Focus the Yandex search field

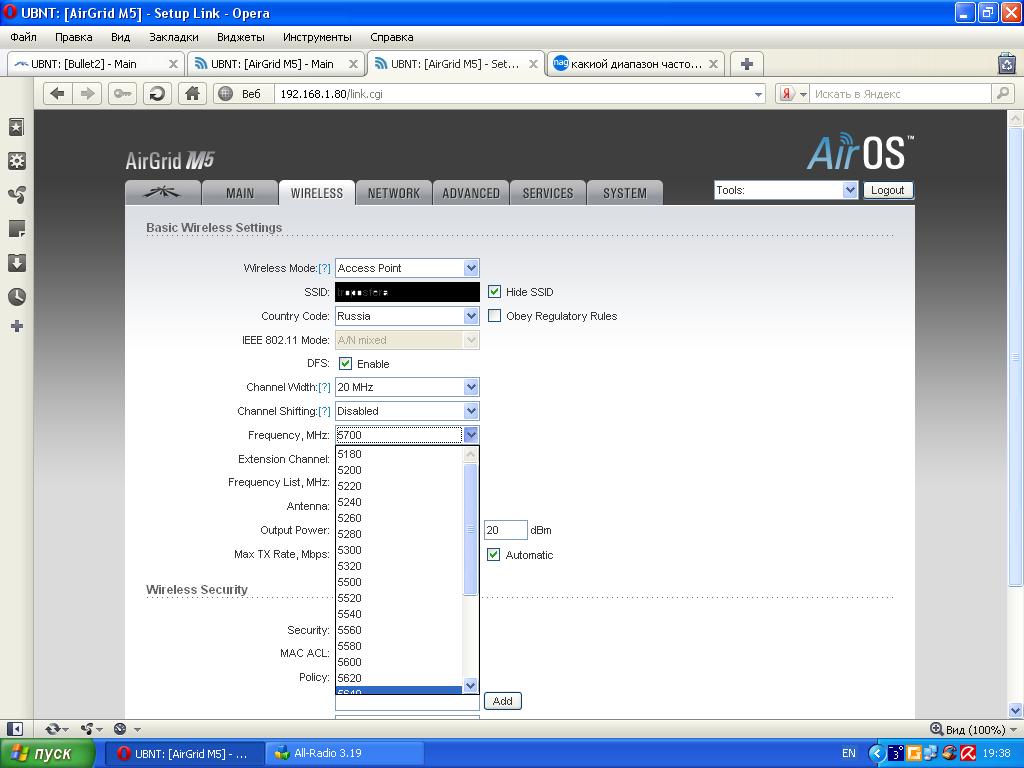[901, 94]
